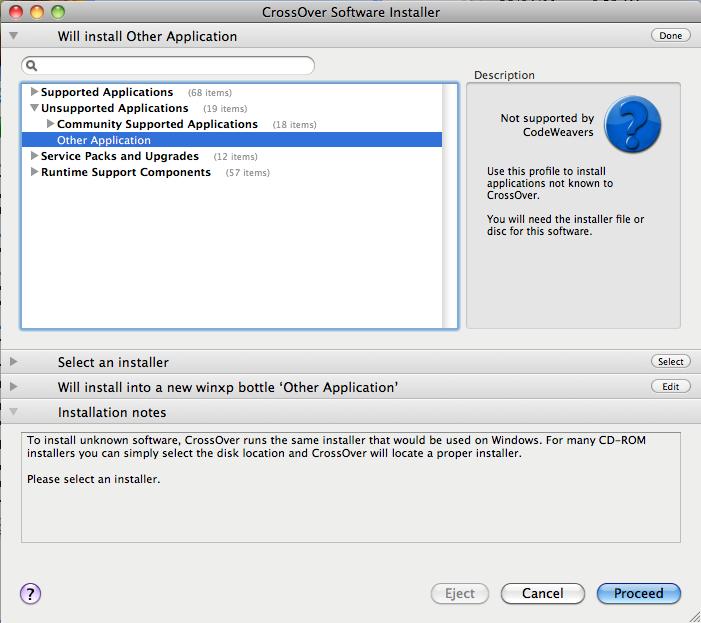Expand the Select an installer section
Viewport: 701px width, 623px height.
pyautogui.click(x=13, y=361)
